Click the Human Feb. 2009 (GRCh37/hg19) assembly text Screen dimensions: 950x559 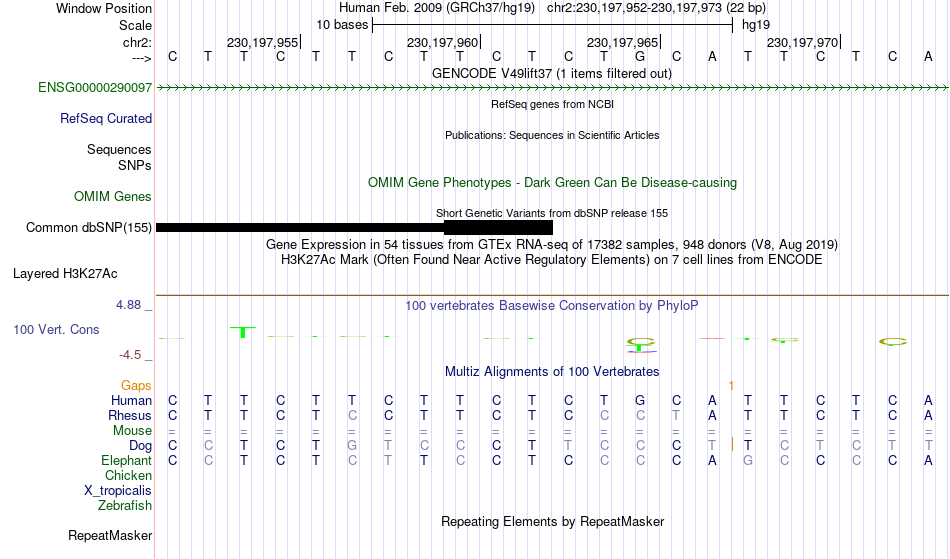[x=437, y=8]
